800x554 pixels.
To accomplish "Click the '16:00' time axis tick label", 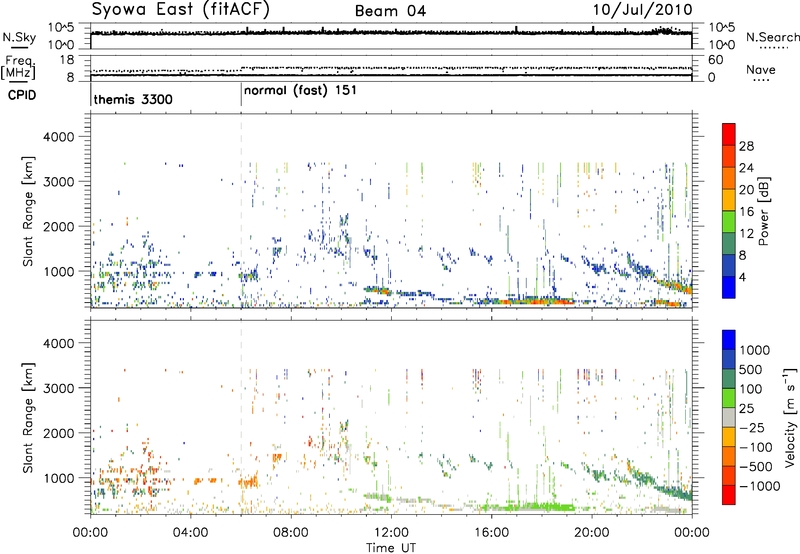I will tap(491, 533).
